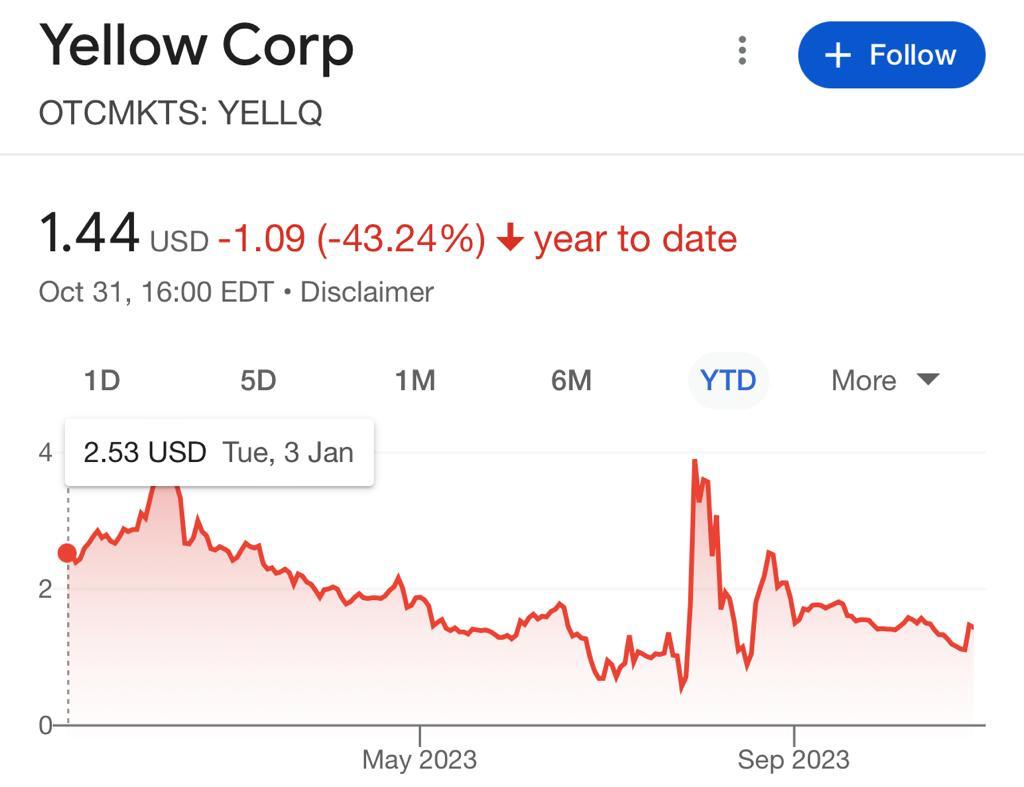Viewport: 1024px width, 787px height.
Task: Click the Yellow Corp company title
Action: 196,47
